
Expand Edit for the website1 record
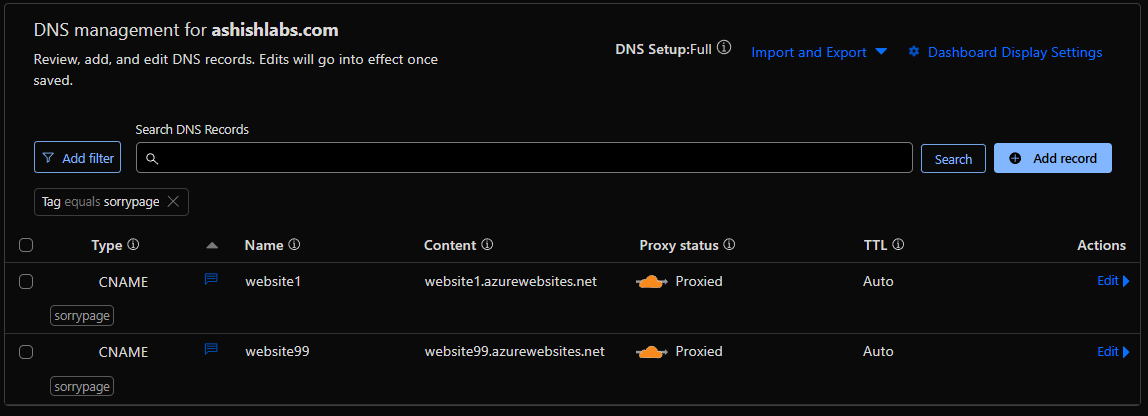pyautogui.click(x=1113, y=282)
